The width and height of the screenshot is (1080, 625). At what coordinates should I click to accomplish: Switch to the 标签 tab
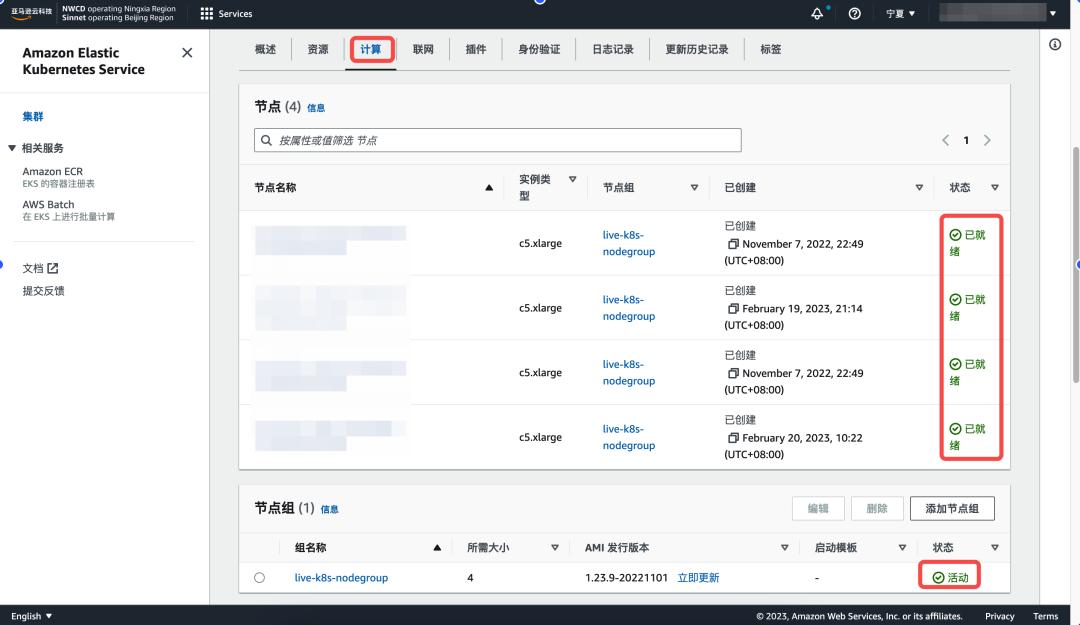click(769, 48)
